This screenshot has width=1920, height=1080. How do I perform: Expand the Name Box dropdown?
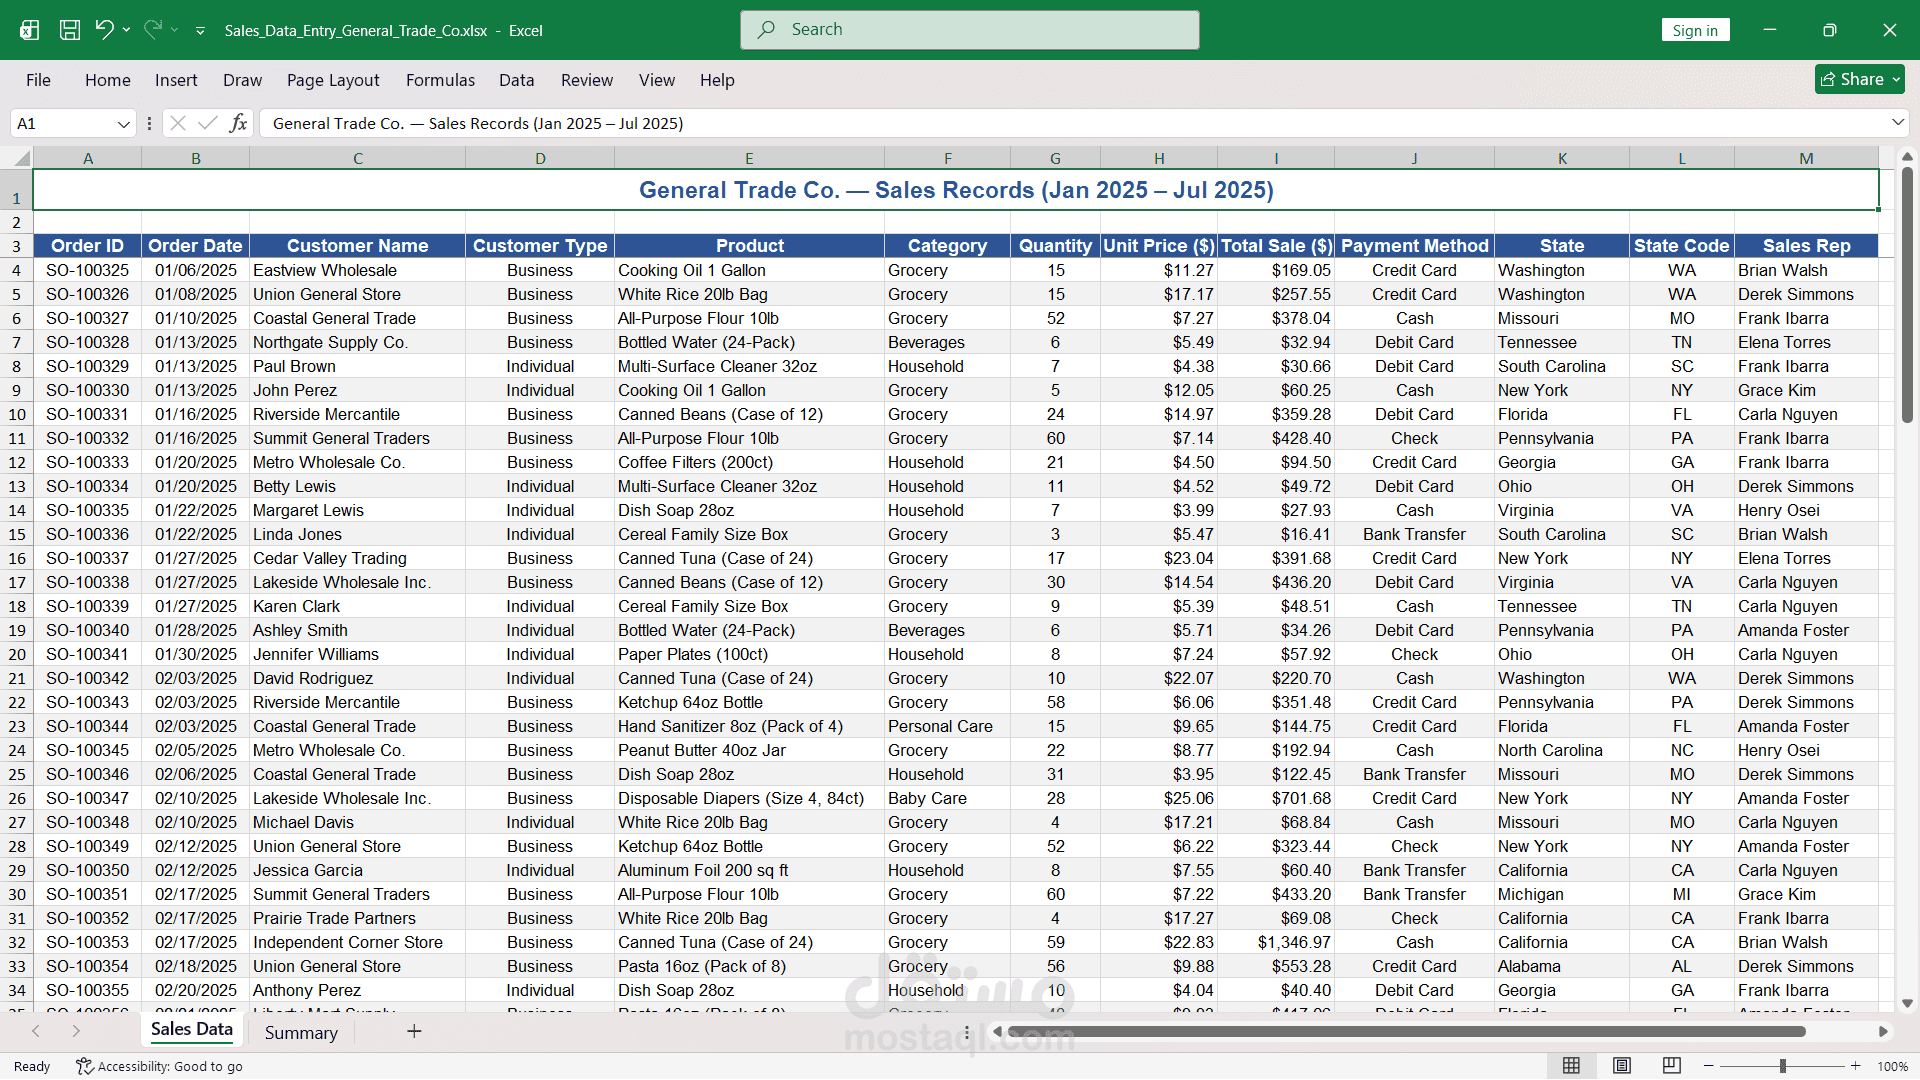[x=124, y=123]
